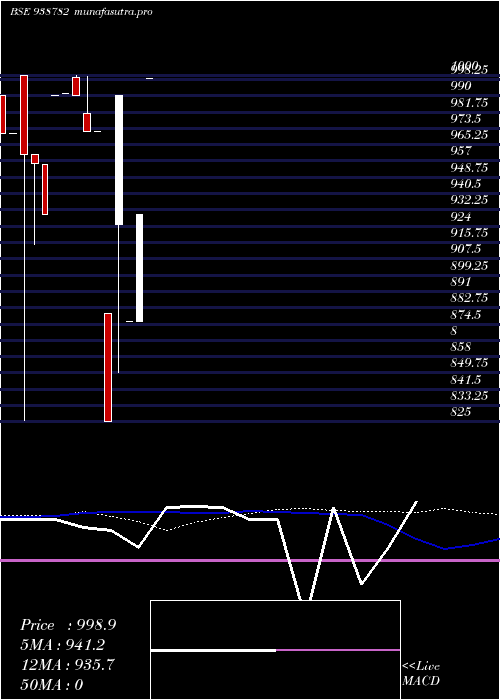Click the 874.5 price axis label
This screenshot has width=500, height=700.
(465, 315)
